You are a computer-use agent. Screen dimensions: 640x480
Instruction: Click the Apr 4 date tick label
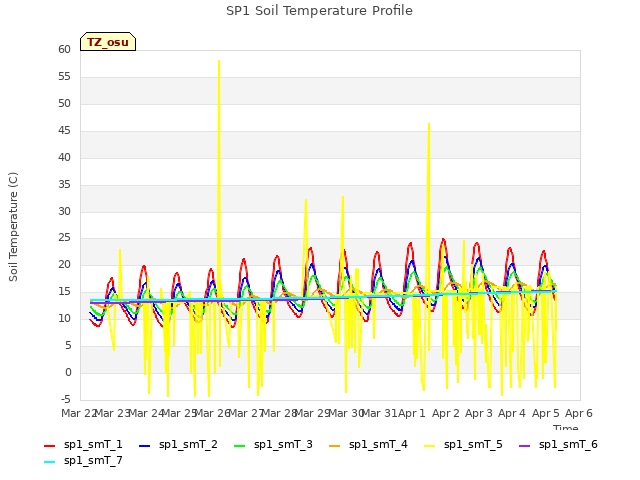[512, 413]
